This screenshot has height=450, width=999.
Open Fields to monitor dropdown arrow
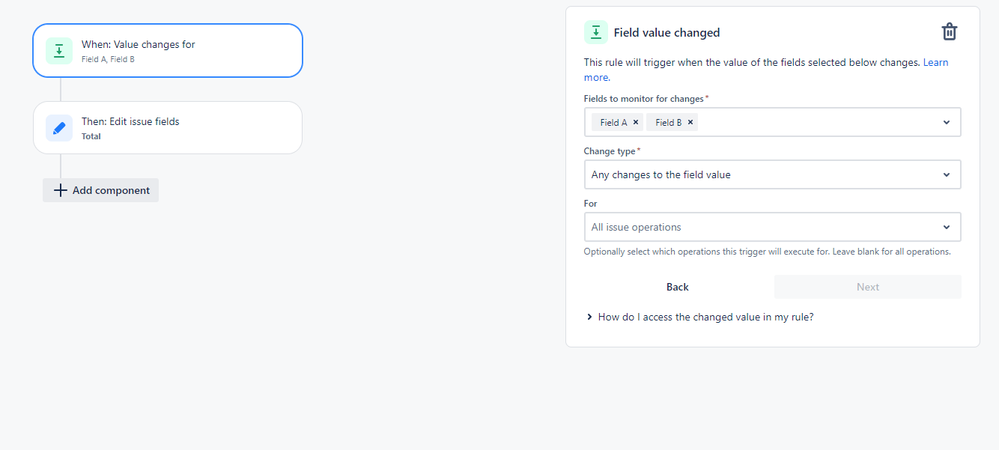946,122
